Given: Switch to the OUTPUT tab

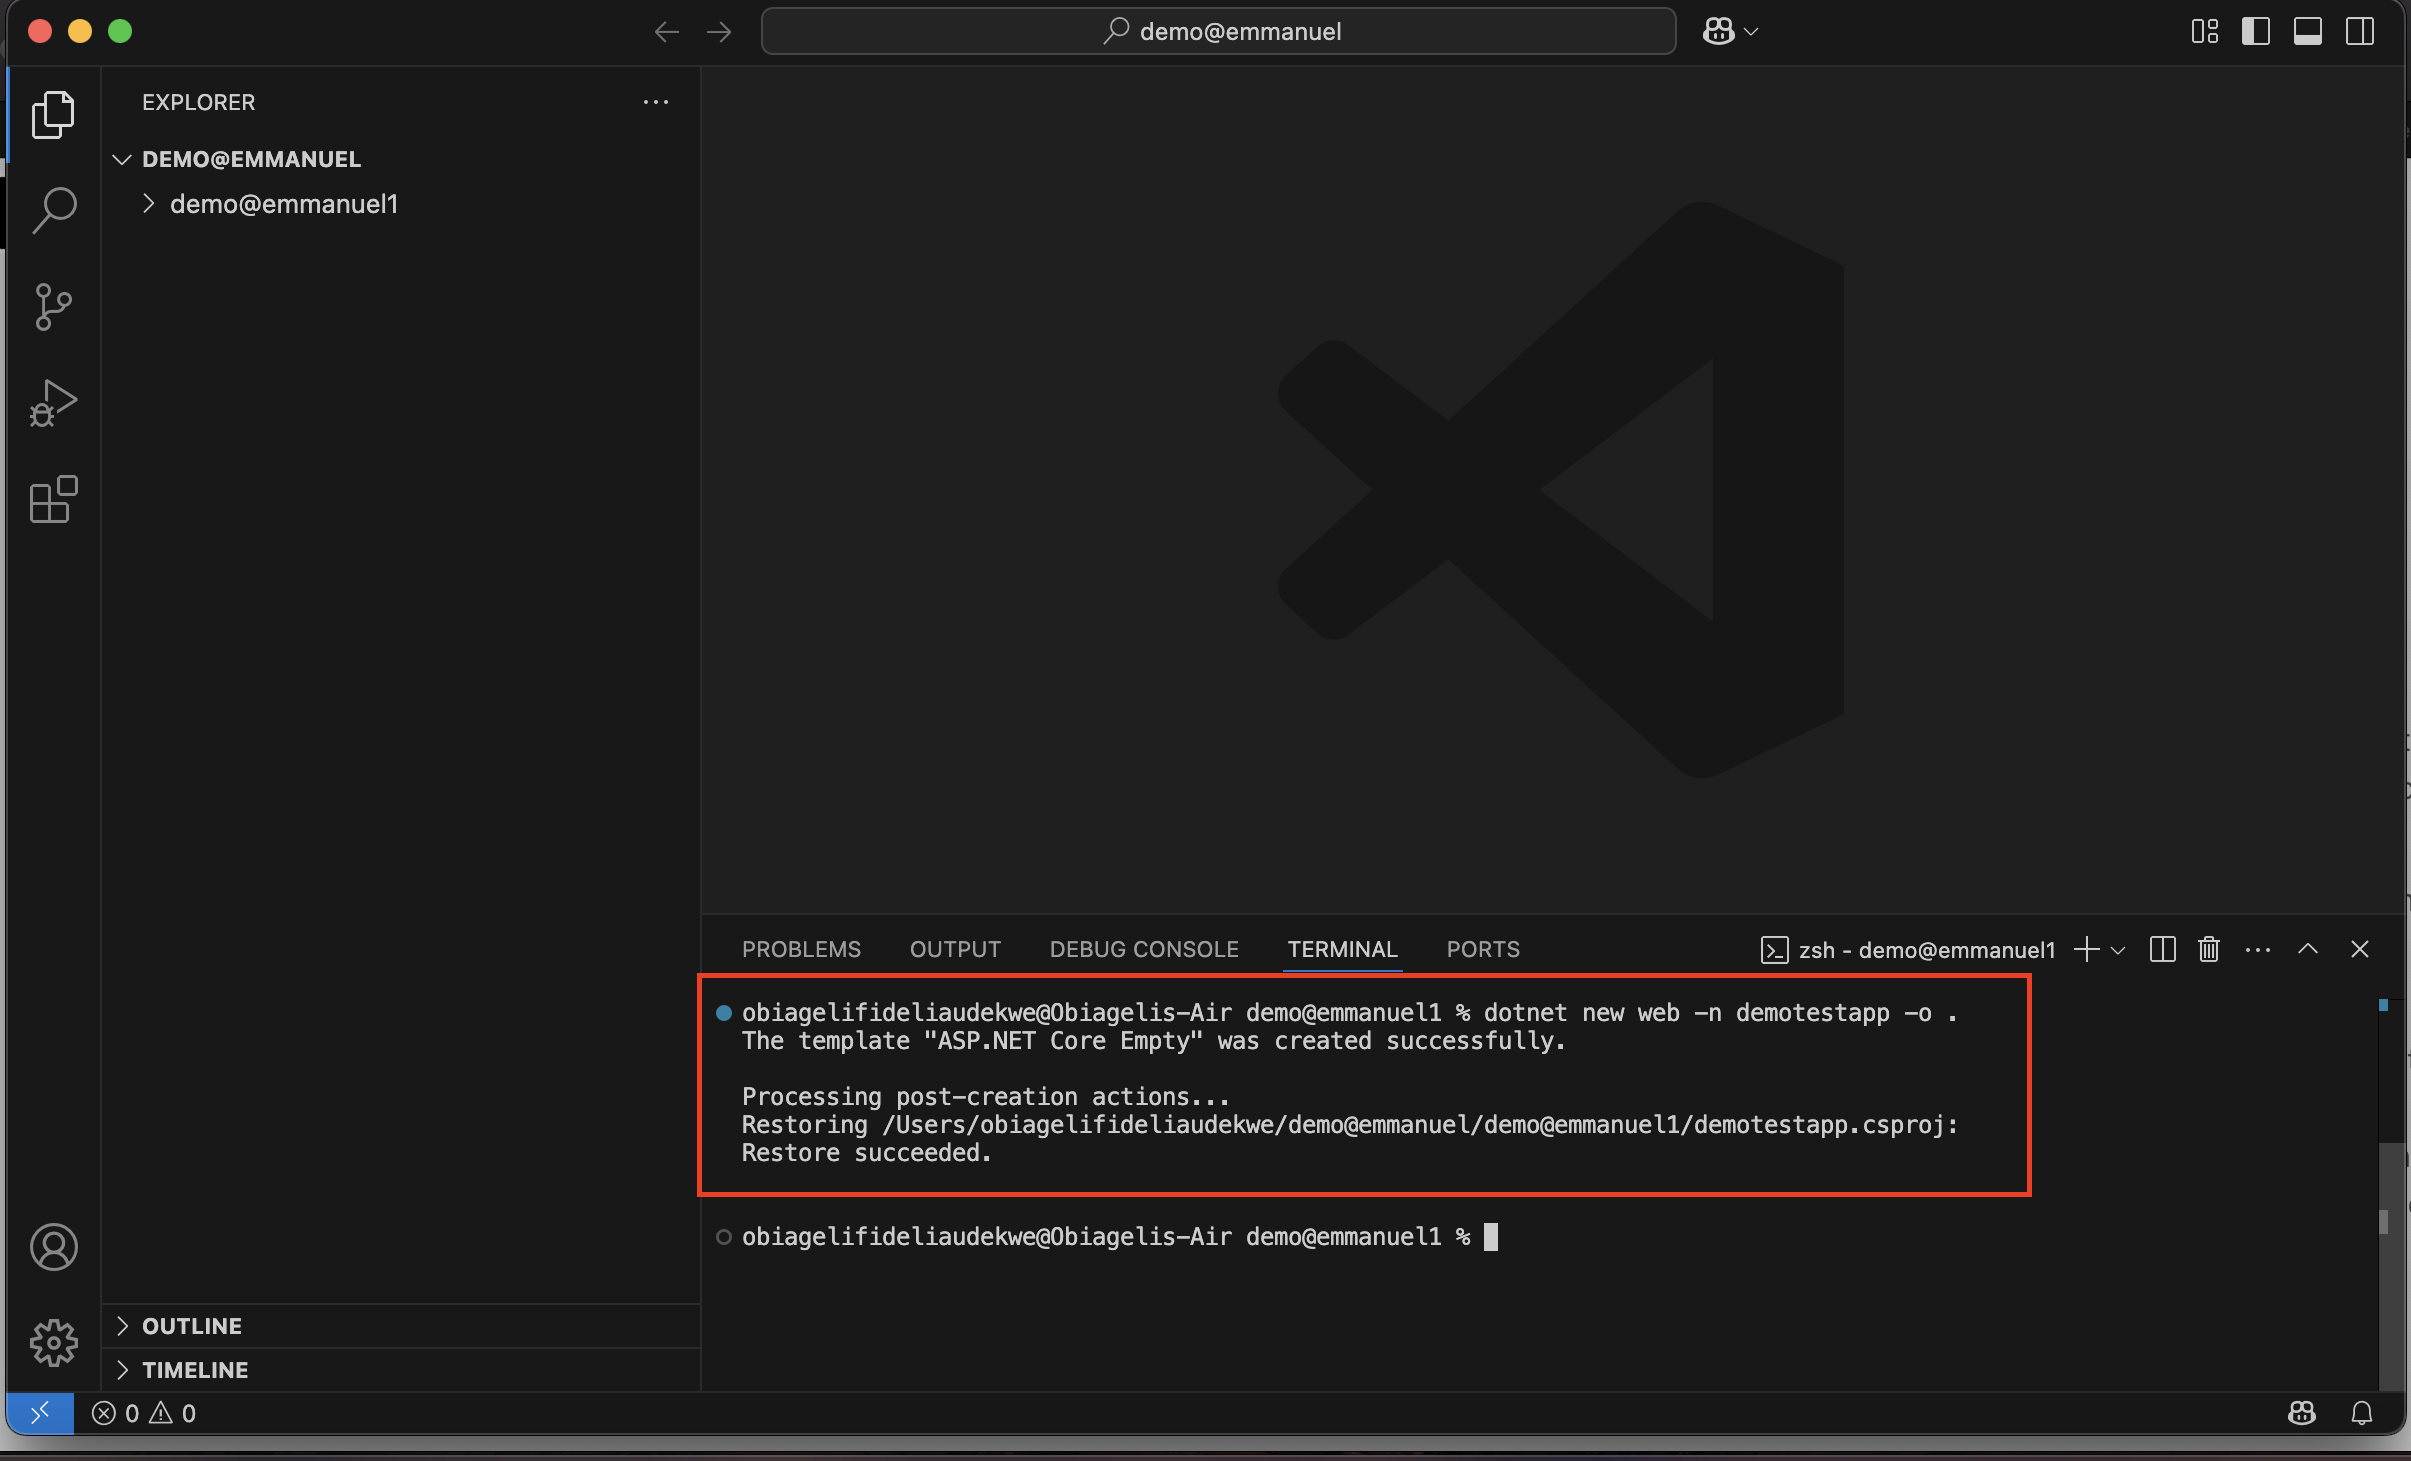Looking at the screenshot, I should [x=955, y=949].
